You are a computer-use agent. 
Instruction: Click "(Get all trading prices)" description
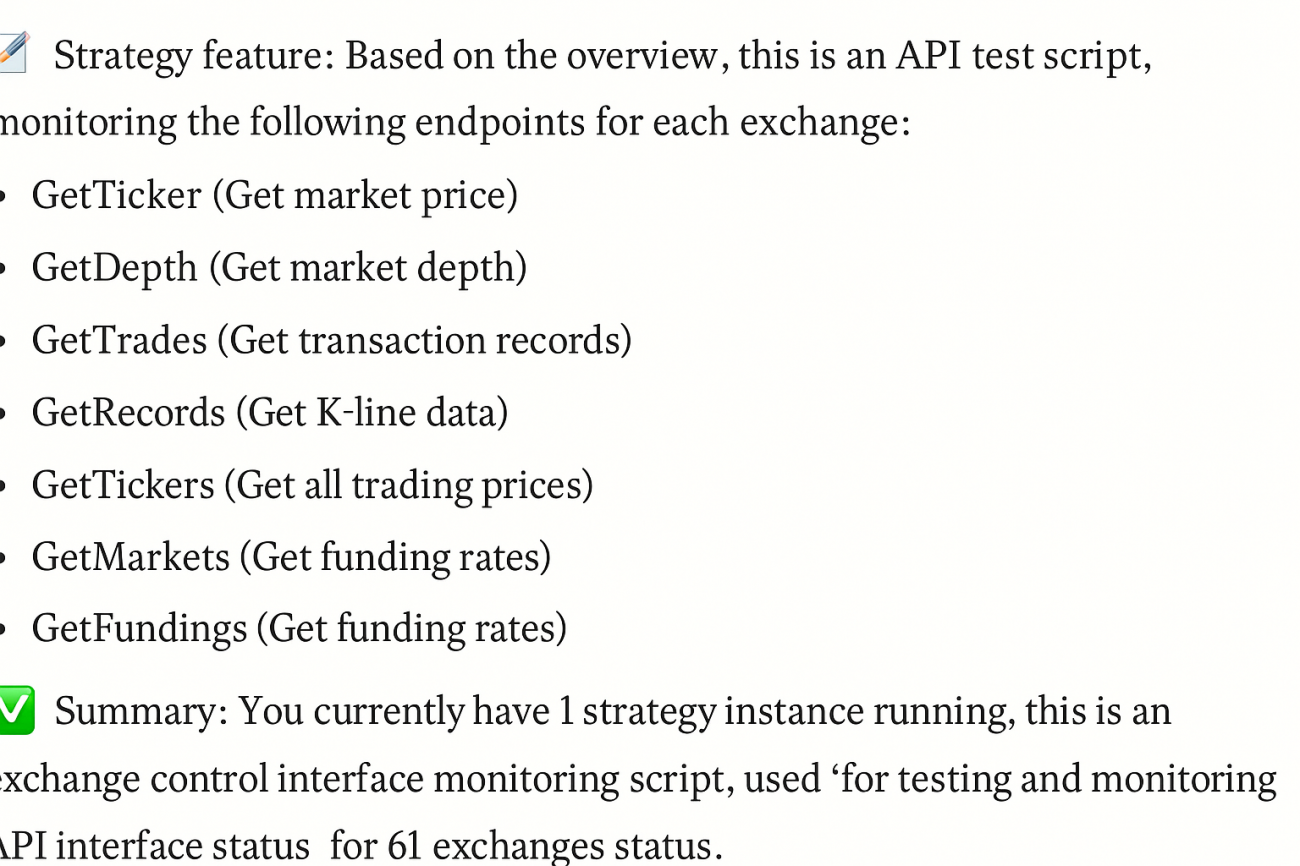tap(408, 485)
